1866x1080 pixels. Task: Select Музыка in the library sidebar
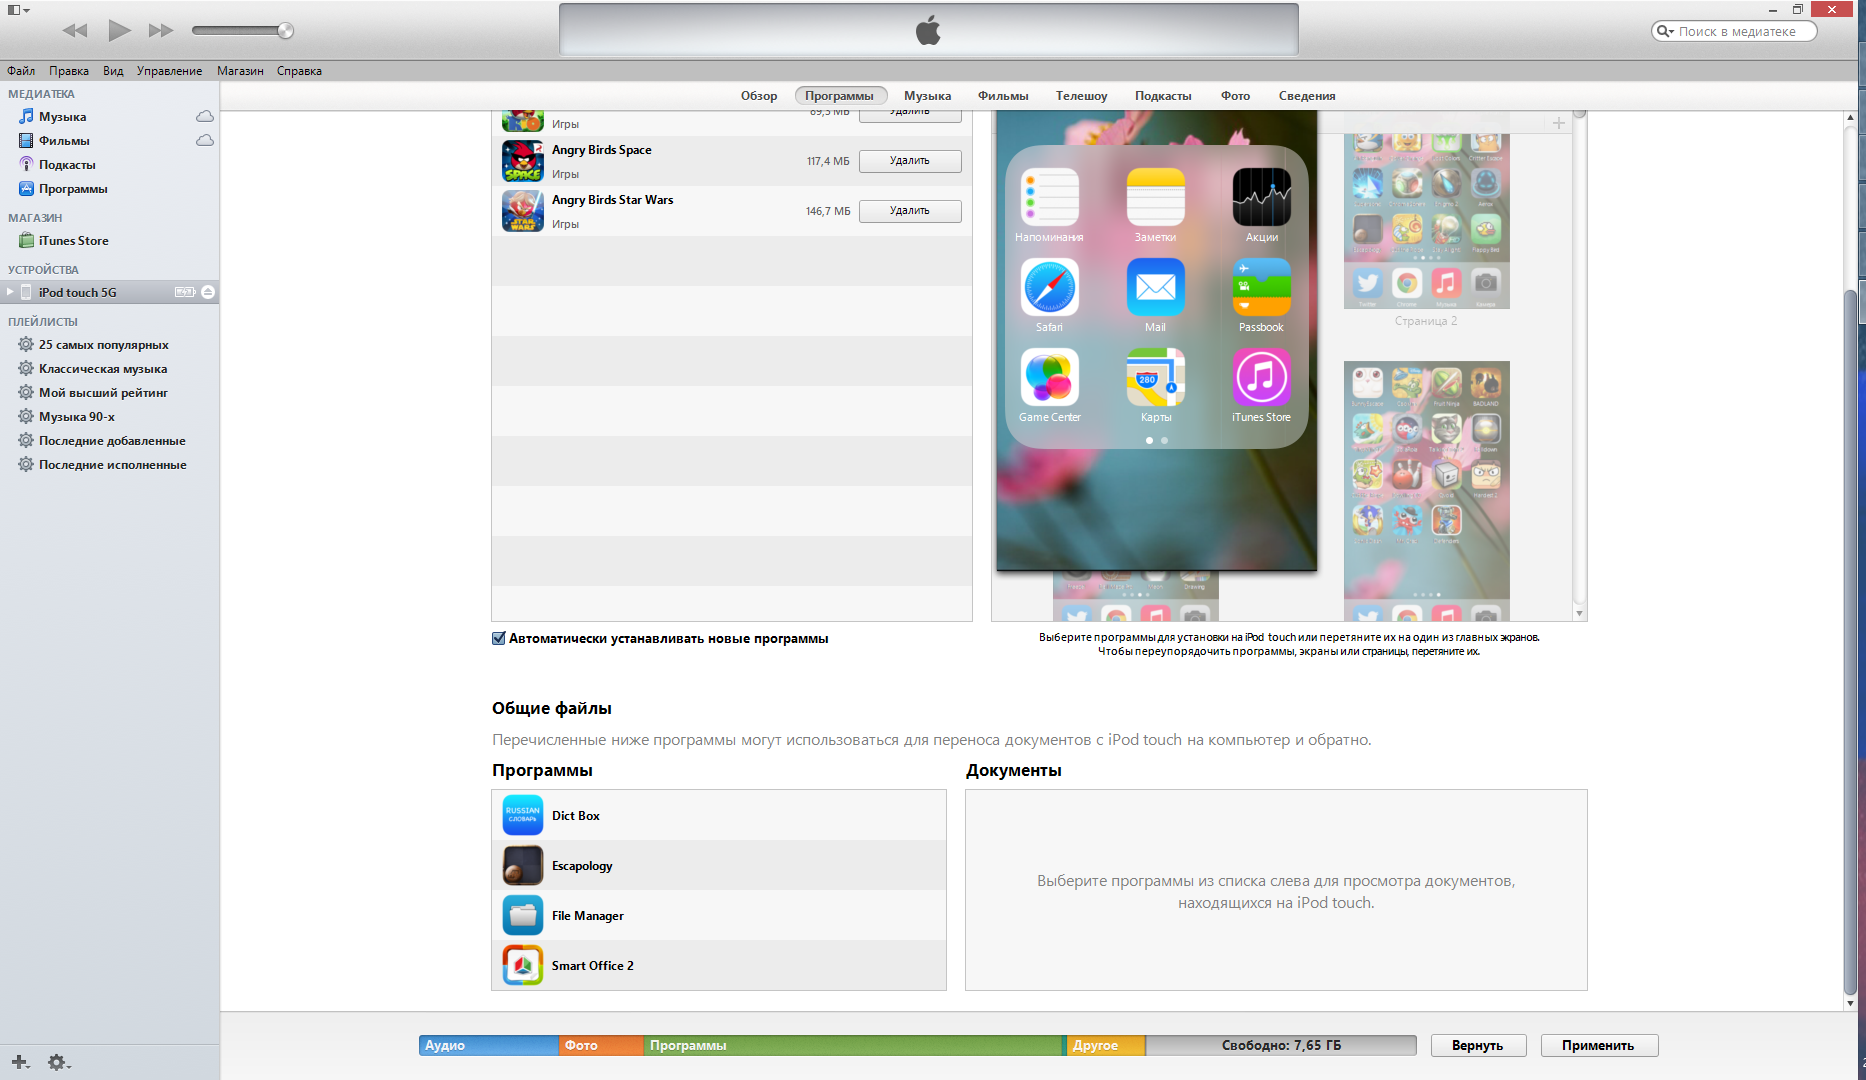pyautogui.click(x=62, y=117)
